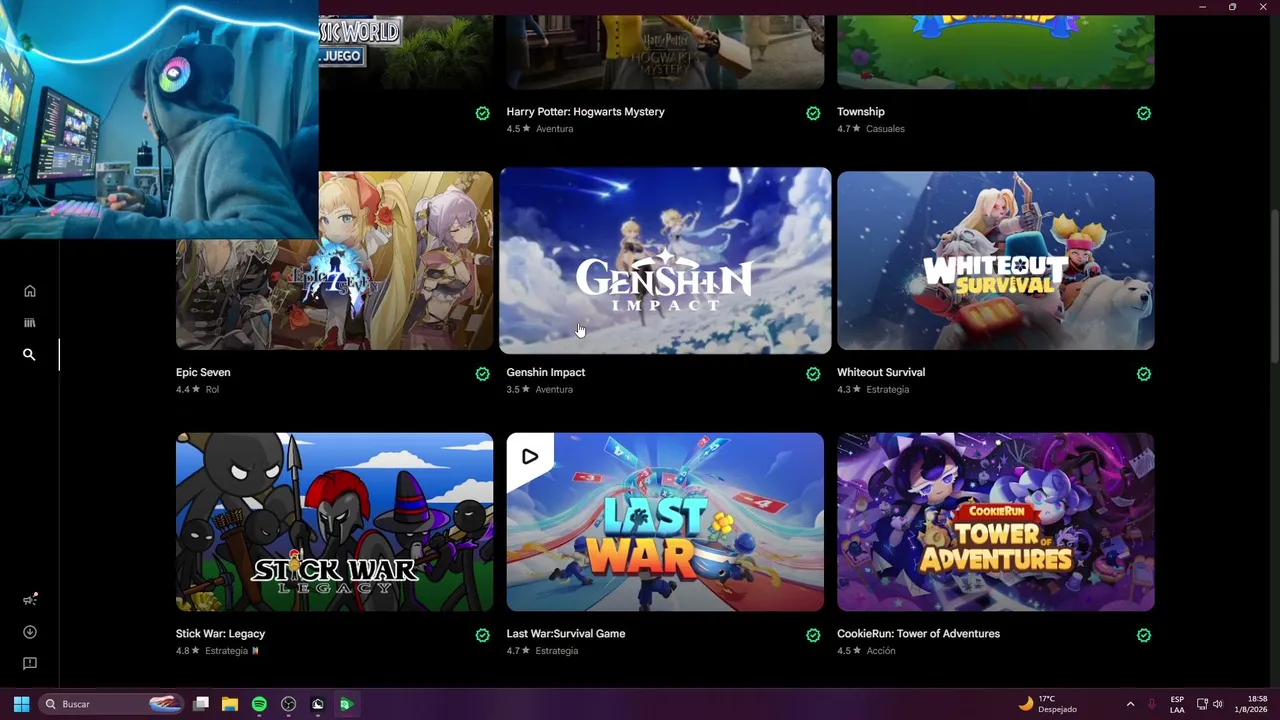Open the Downloads icon in sidebar

point(30,632)
